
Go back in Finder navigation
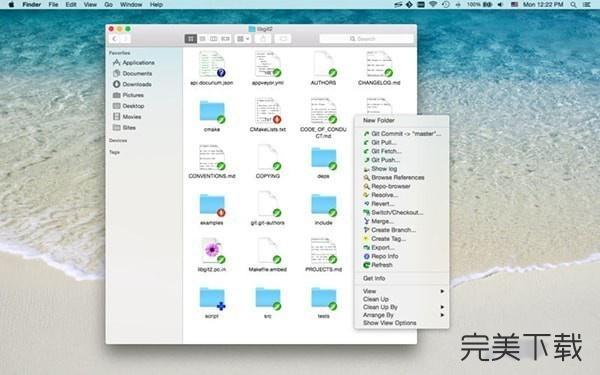(x=115, y=39)
